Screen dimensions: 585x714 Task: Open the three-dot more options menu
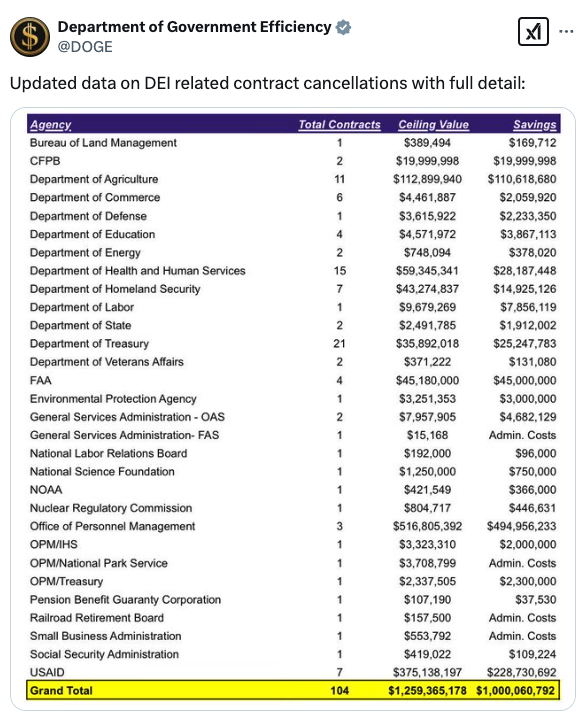566,31
